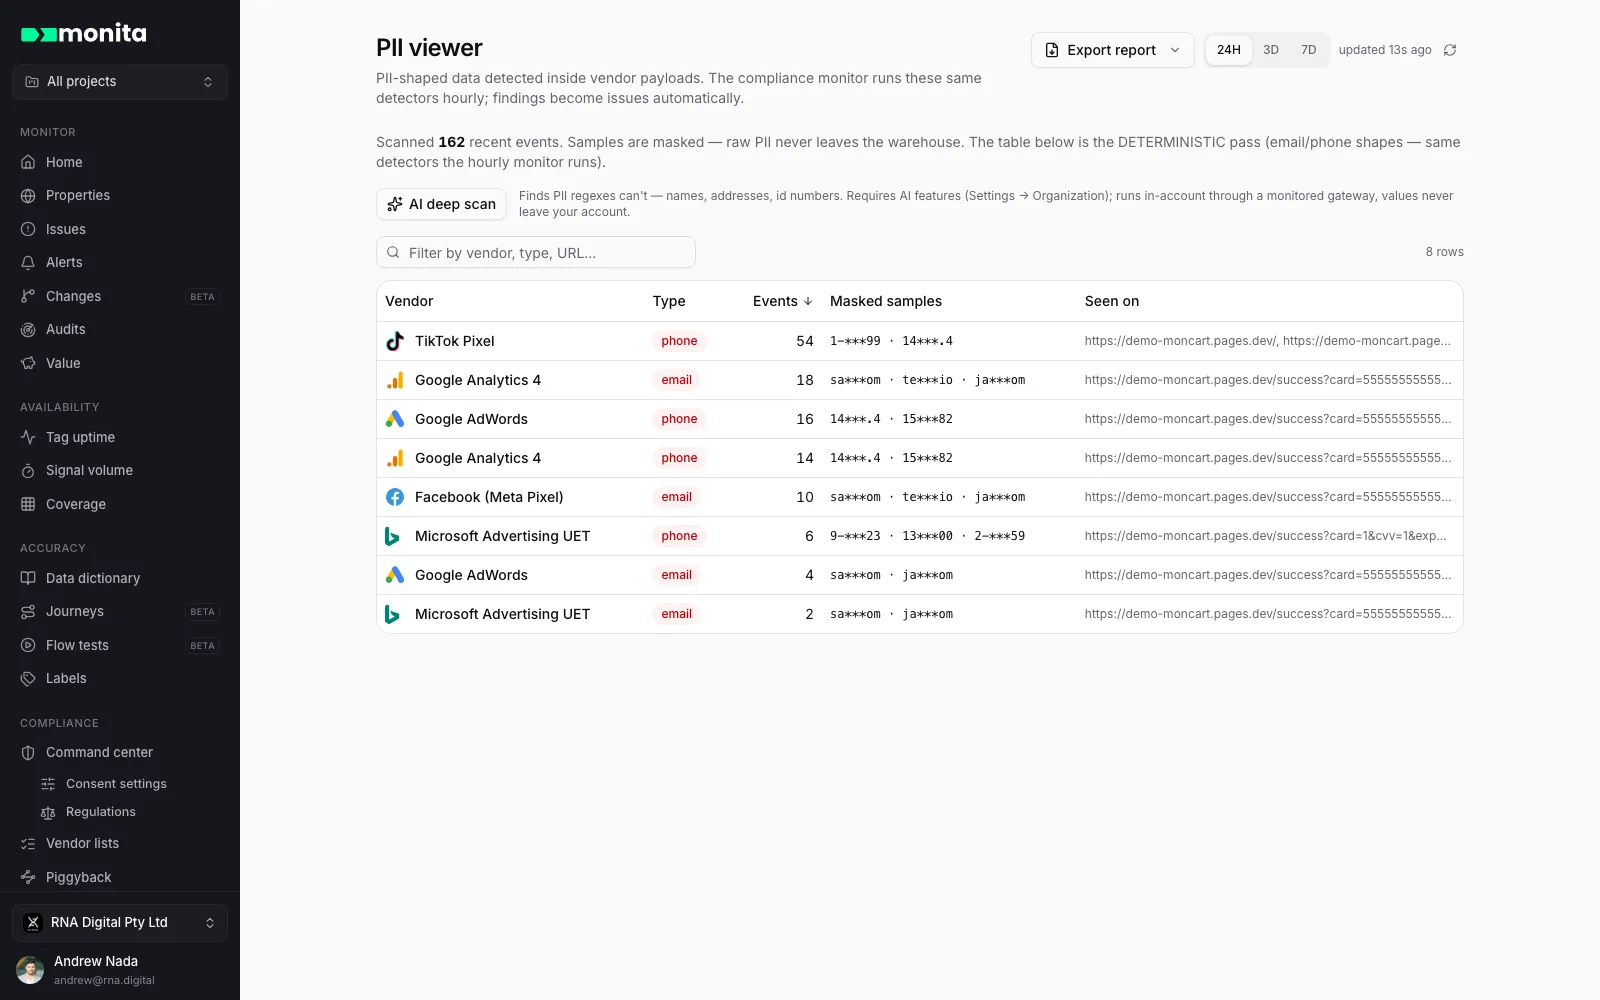Click Google AdWords row with 4 events
This screenshot has height=1000, width=1600.
(x=920, y=575)
